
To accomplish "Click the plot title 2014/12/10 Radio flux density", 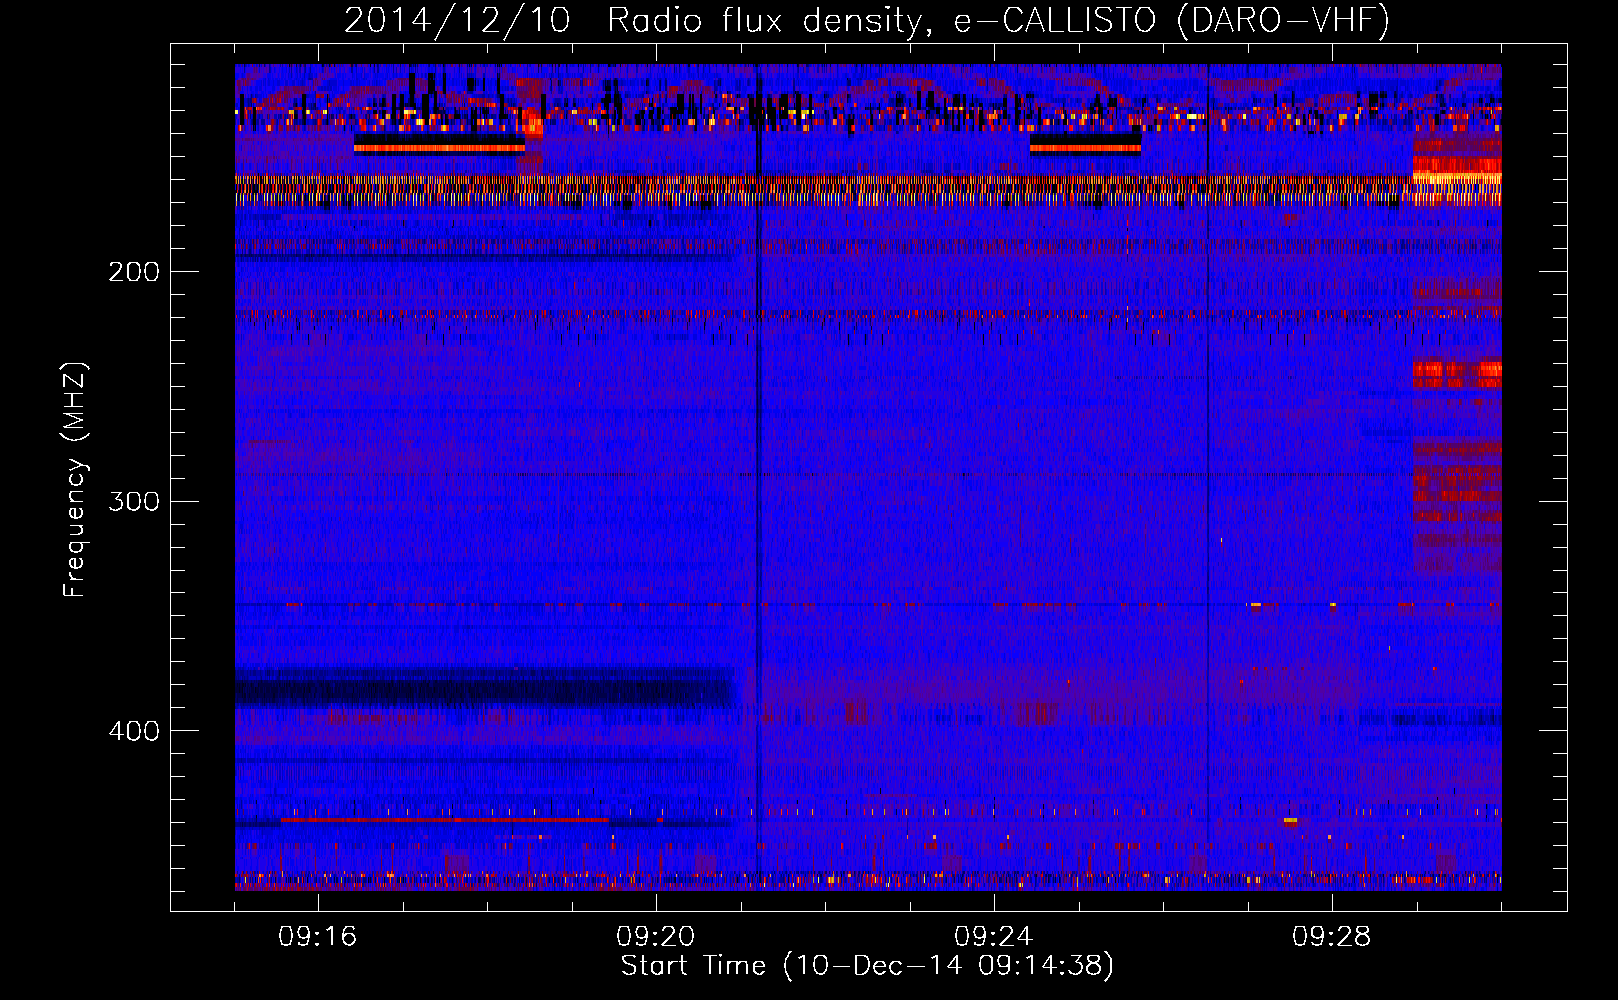I will (x=867, y=20).
